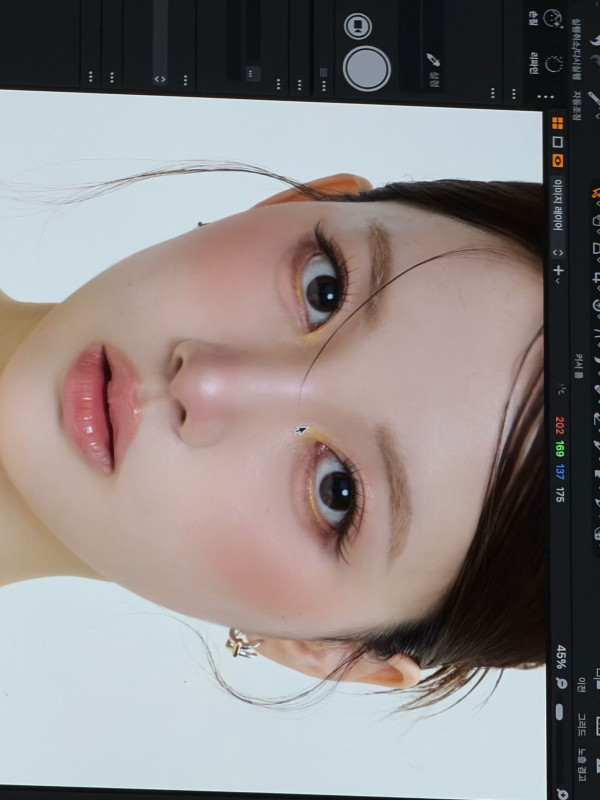This screenshot has width=600, height=800.
Task: Click the chevron selector in the tool panel
Action: coord(160,80)
